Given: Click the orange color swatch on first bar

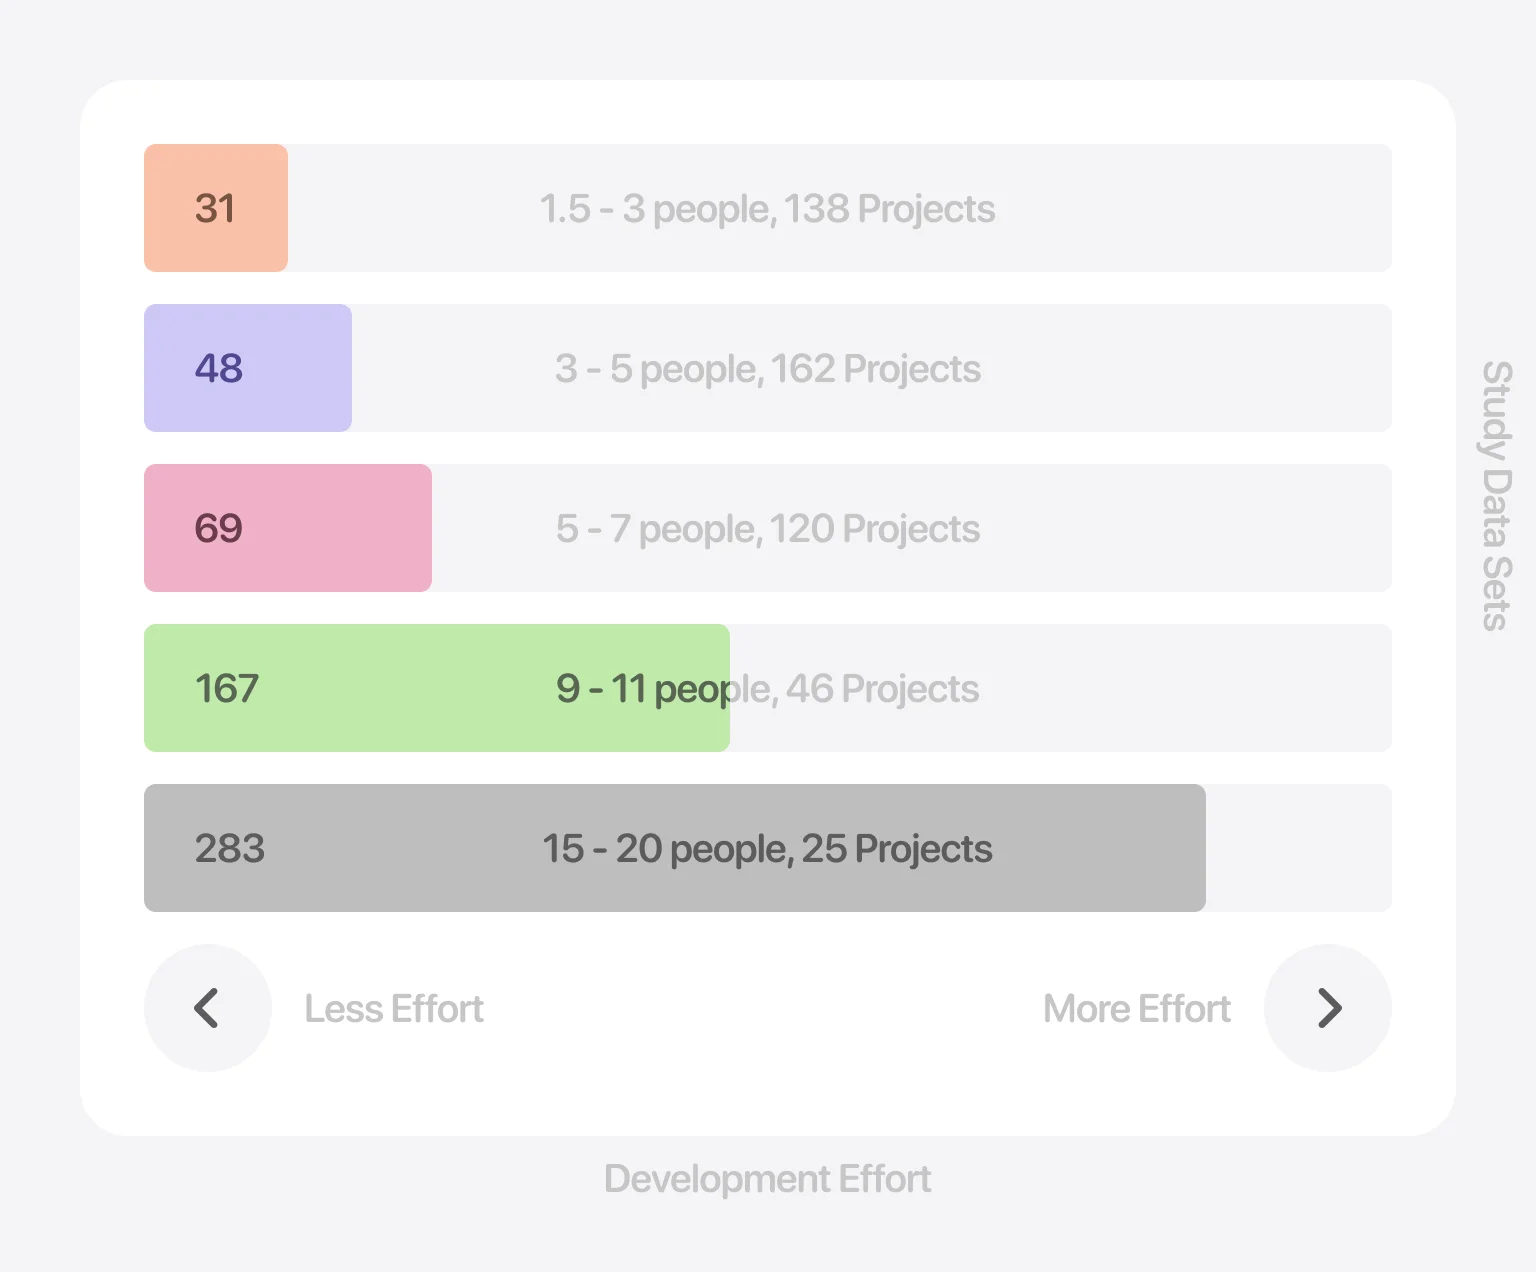Looking at the screenshot, I should pyautogui.click(x=215, y=208).
